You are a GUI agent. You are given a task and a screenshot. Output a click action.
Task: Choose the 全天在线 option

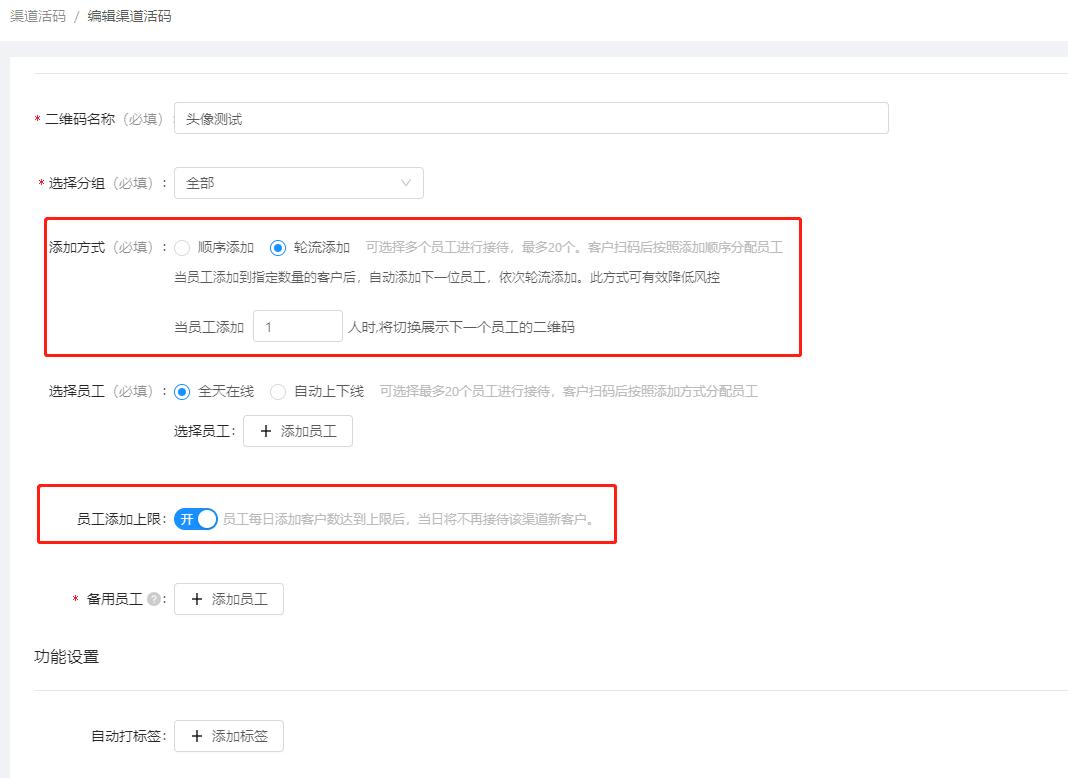coord(181,392)
